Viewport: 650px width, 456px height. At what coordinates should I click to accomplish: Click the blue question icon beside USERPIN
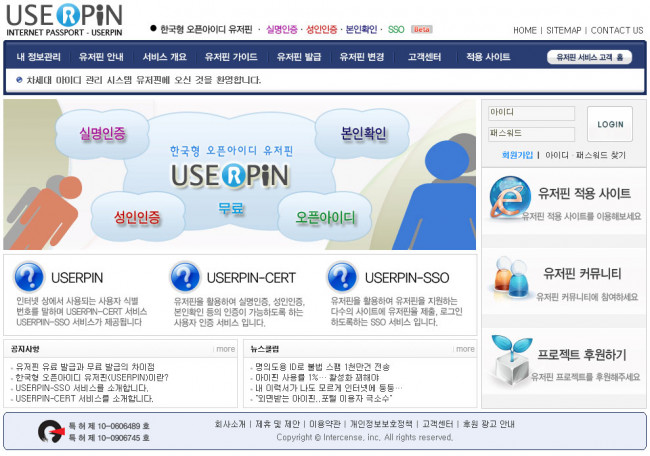[x=29, y=277]
